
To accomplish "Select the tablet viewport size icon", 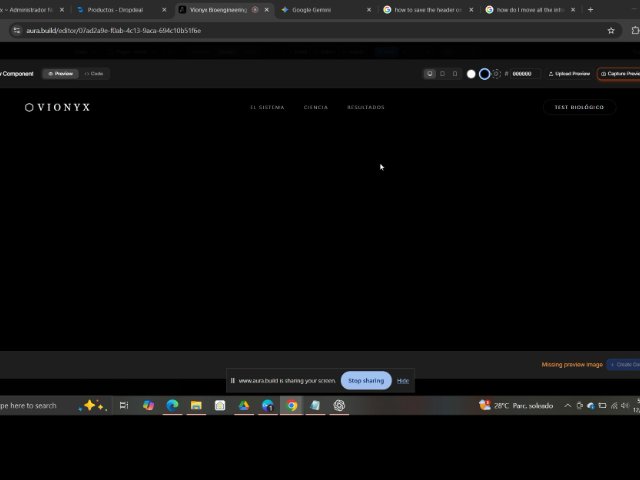I will (443, 73).
